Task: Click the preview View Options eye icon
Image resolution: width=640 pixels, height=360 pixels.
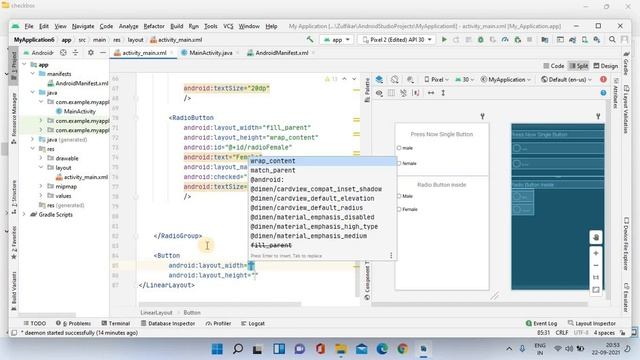Action: (379, 93)
